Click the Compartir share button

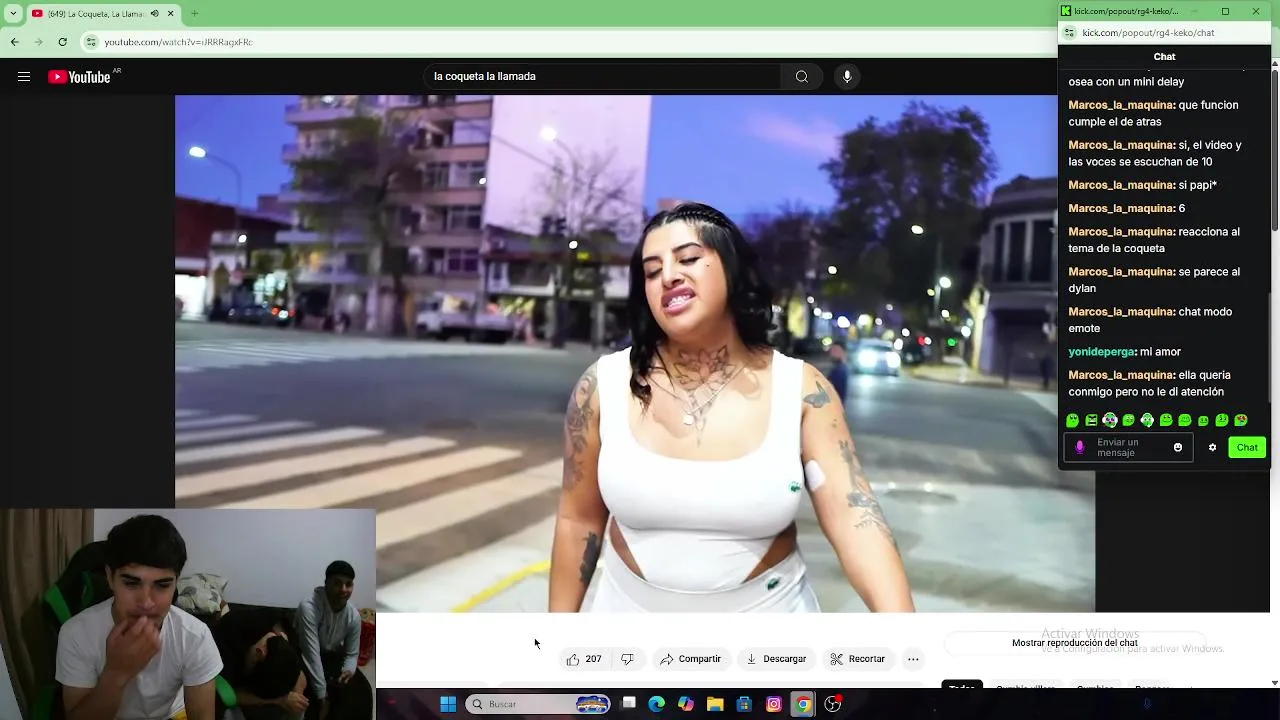[690, 659]
